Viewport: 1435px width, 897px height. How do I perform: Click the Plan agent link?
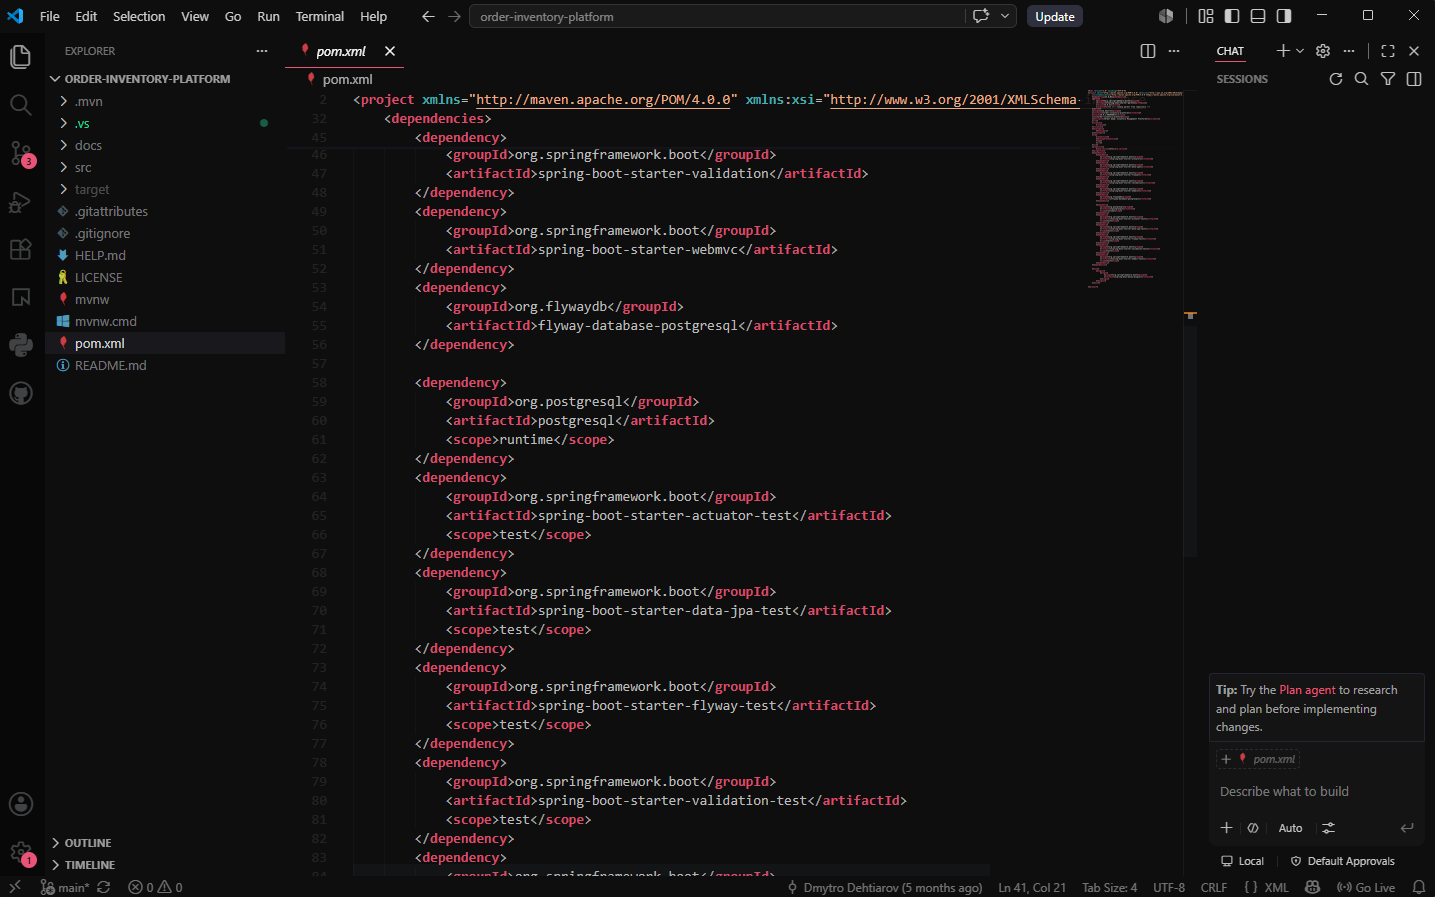(1307, 690)
